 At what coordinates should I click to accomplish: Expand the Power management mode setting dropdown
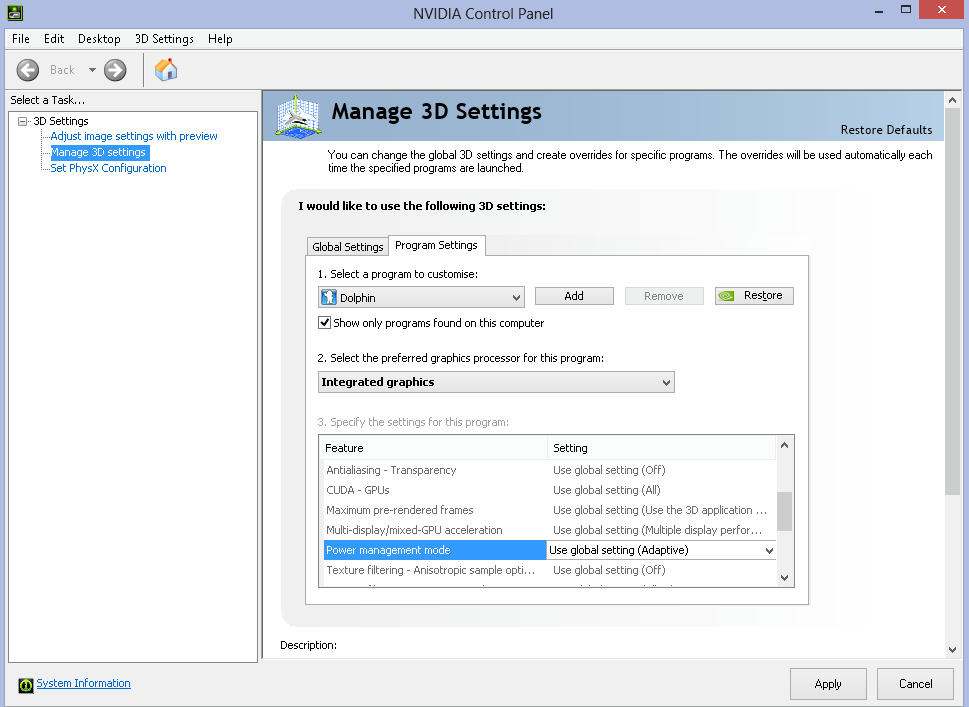pyautogui.click(x=768, y=550)
